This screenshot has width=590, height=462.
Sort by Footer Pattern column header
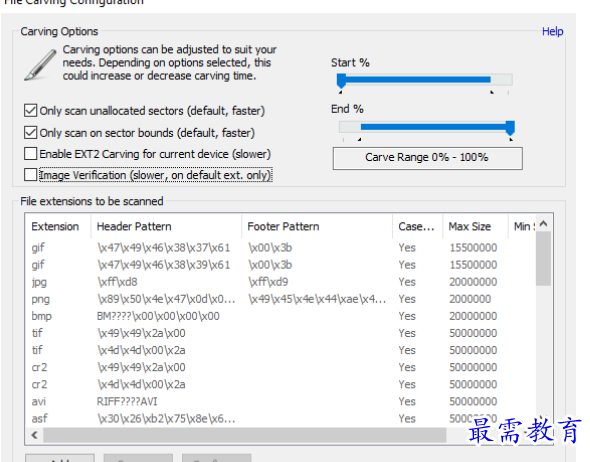[317, 226]
